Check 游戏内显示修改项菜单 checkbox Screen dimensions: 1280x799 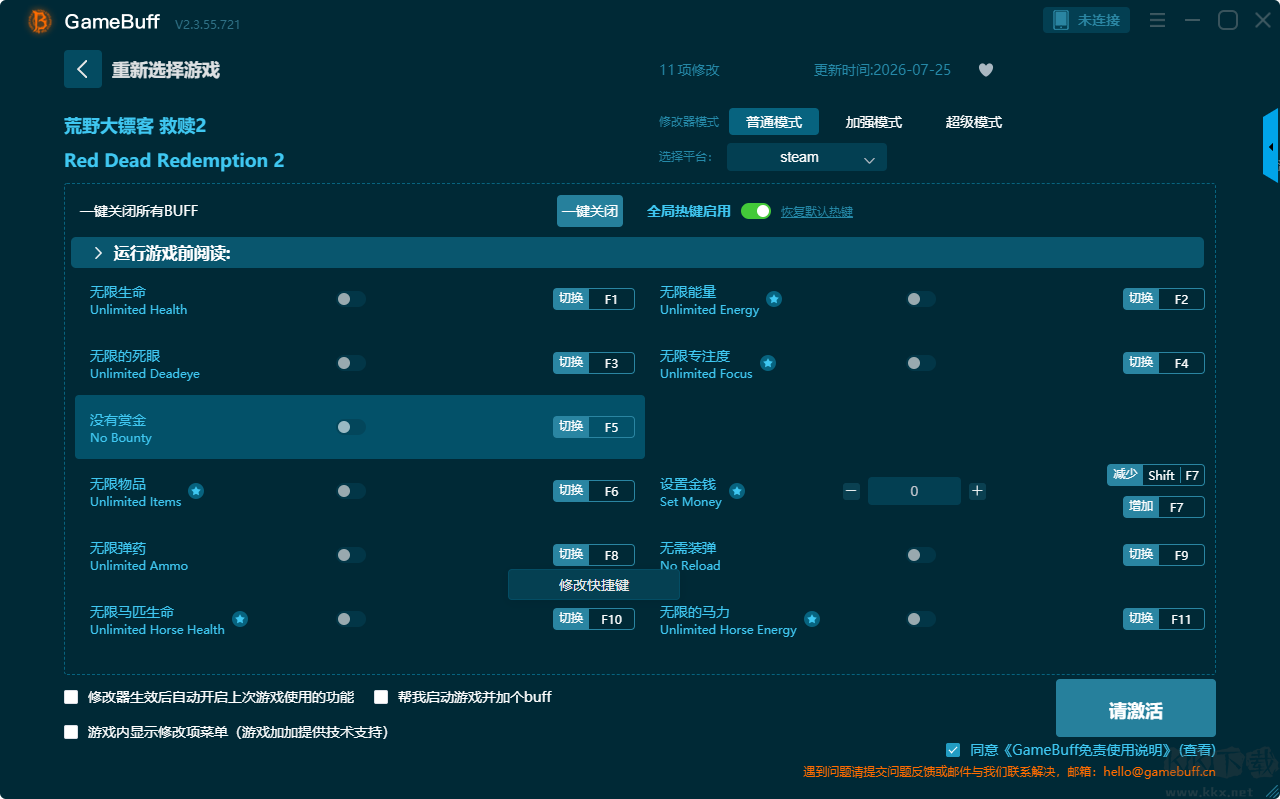click(71, 732)
